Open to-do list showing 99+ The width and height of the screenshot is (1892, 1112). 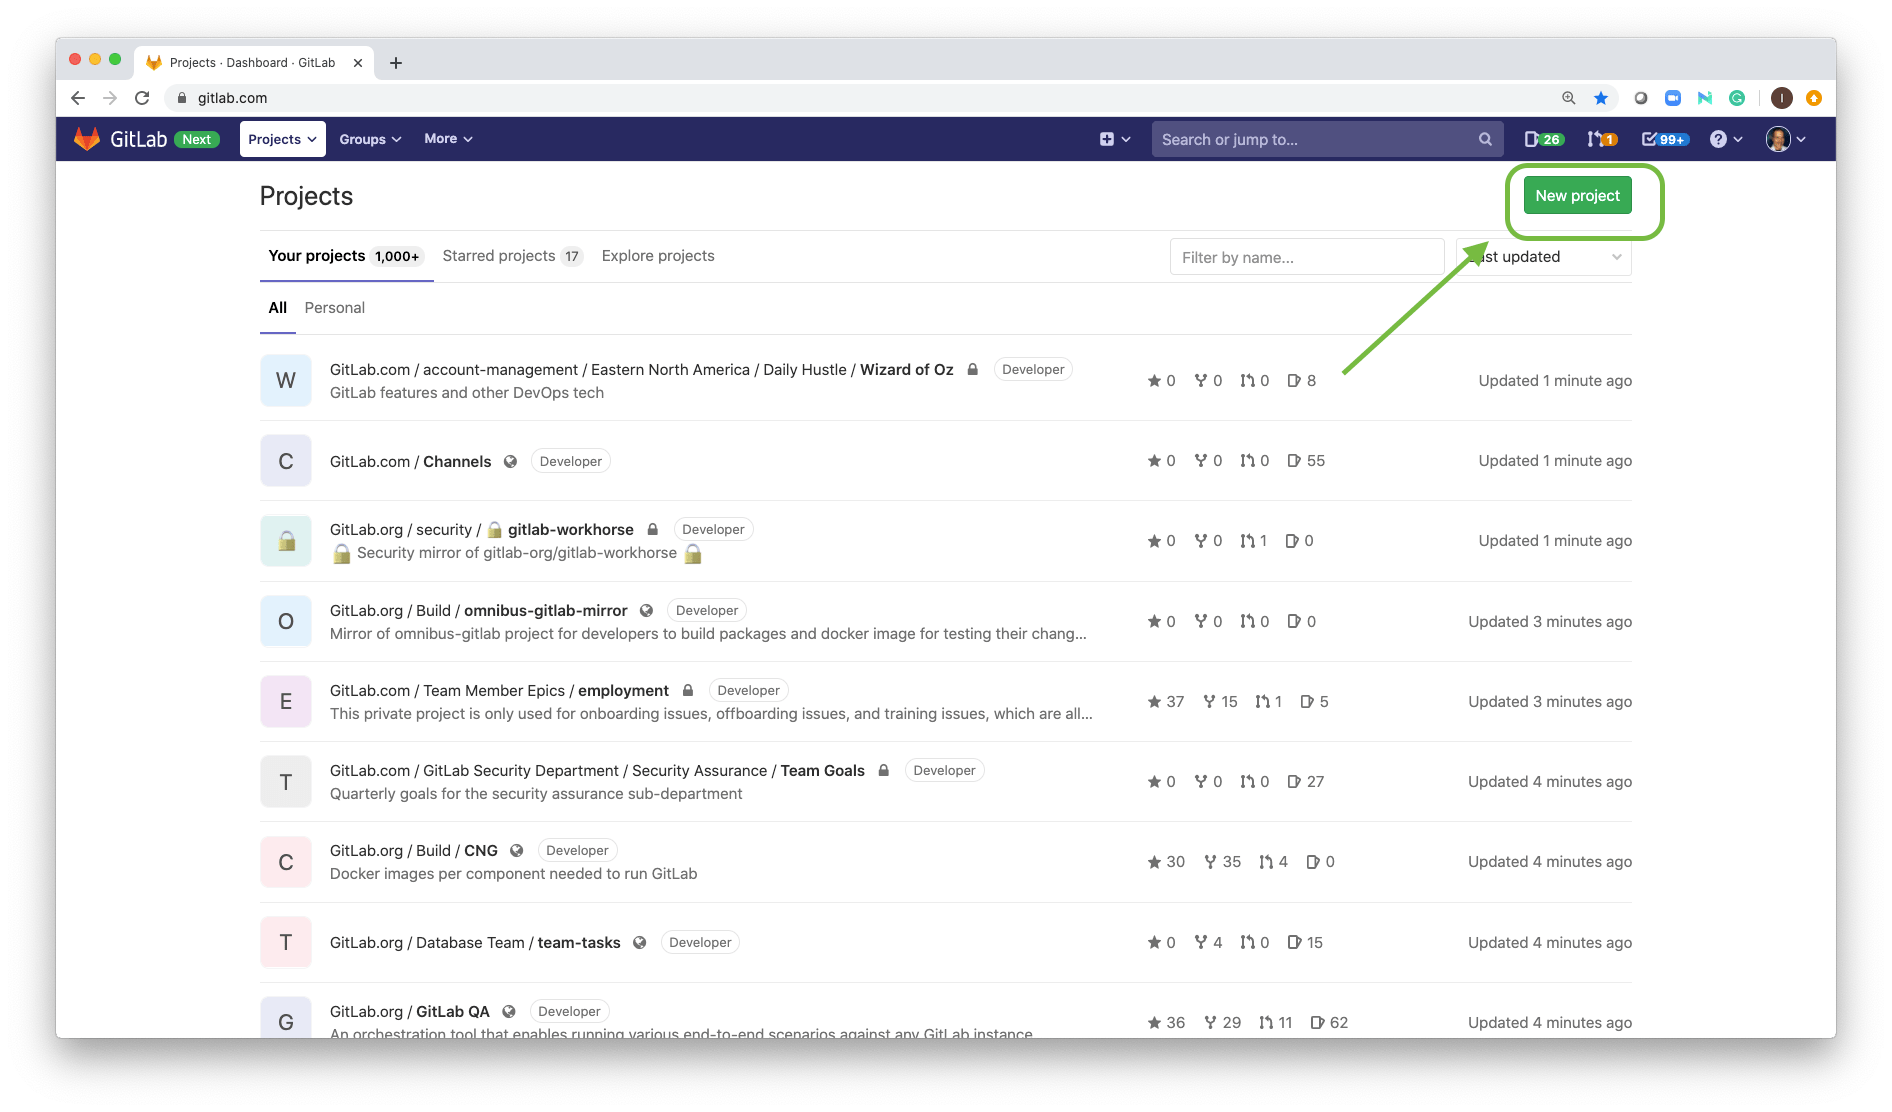1665,139
